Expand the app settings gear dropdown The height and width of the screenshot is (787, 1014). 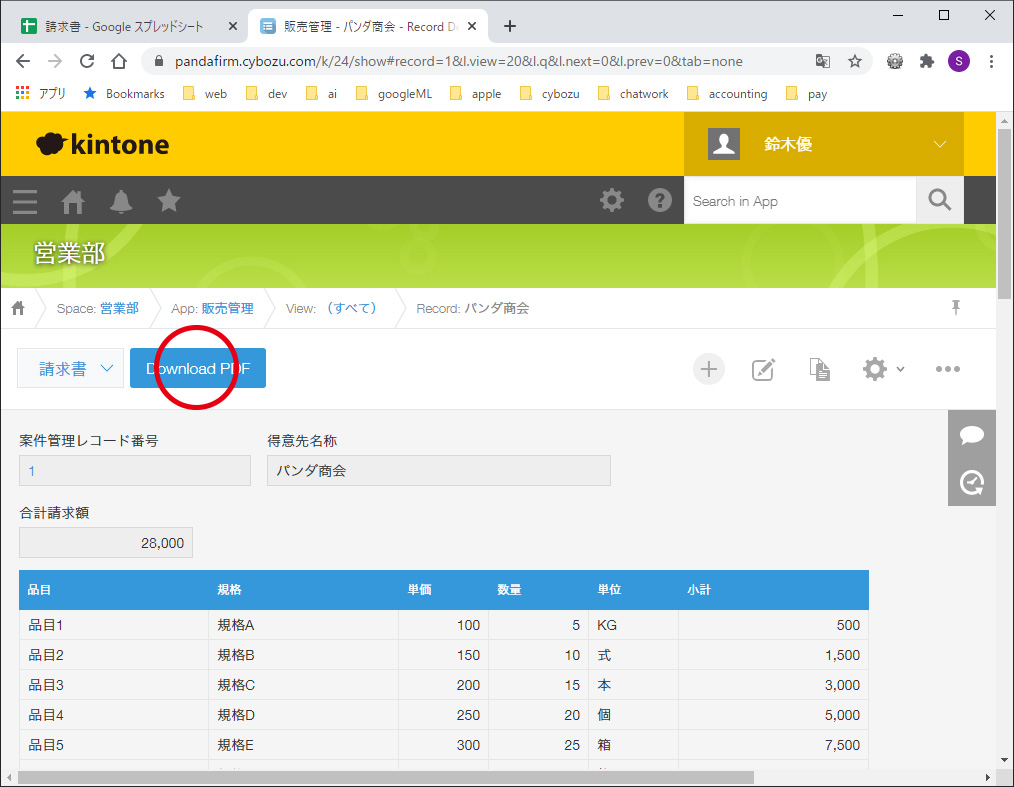point(883,369)
